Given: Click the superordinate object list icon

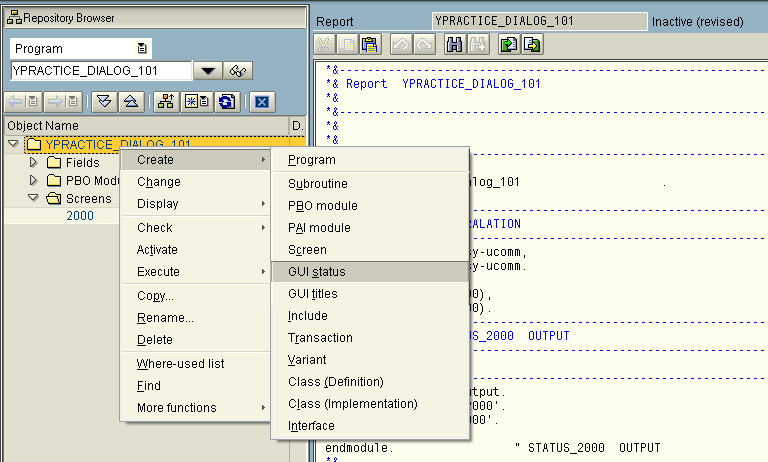Looking at the screenshot, I should point(165,101).
